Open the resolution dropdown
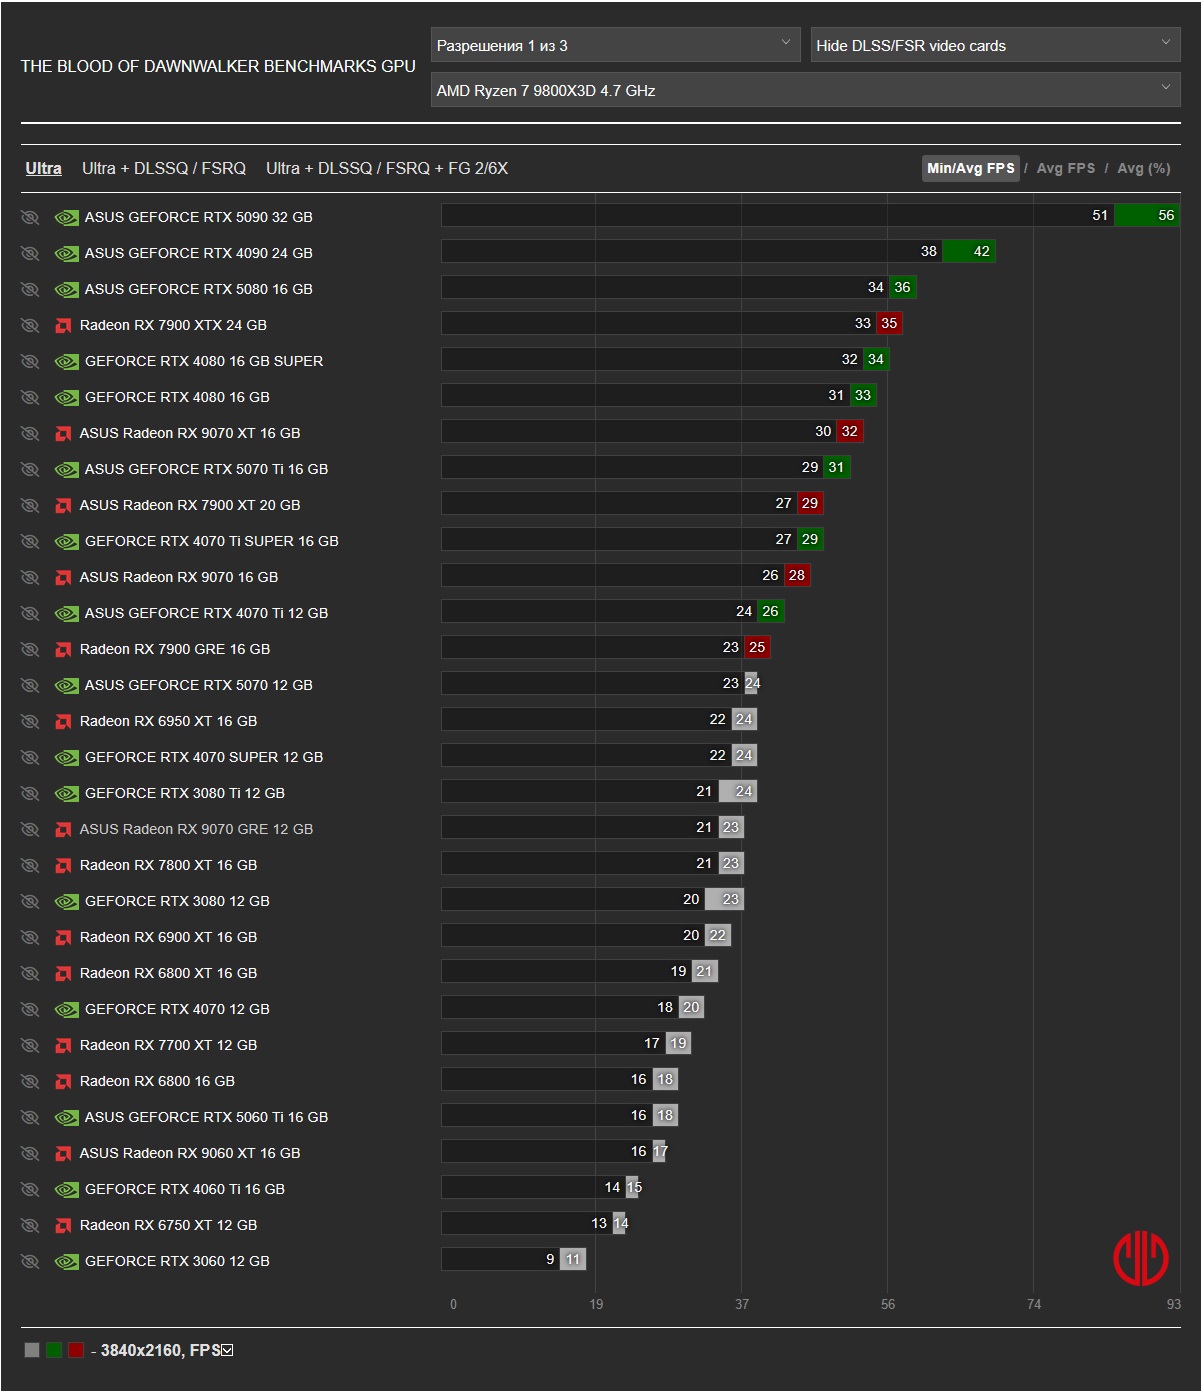Viewport: 1201px width, 1392px height. point(615,45)
